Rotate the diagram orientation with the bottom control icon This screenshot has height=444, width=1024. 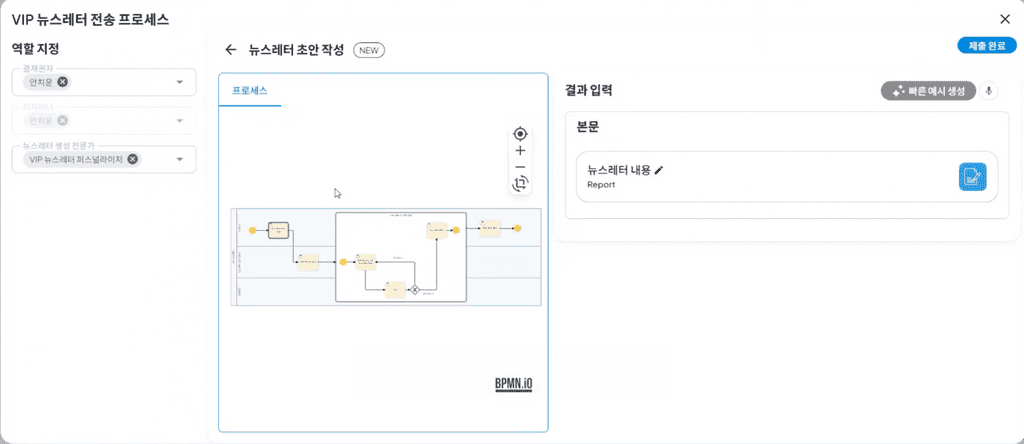pyautogui.click(x=520, y=183)
